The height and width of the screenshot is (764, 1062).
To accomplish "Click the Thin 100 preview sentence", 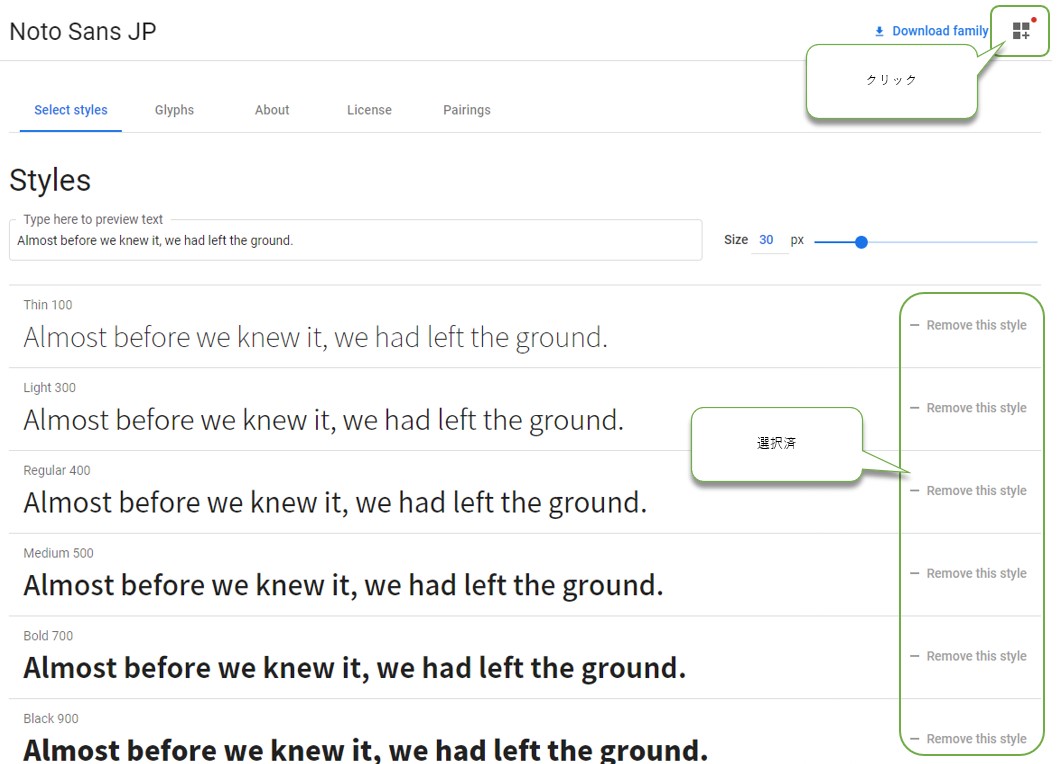I will tap(316, 337).
